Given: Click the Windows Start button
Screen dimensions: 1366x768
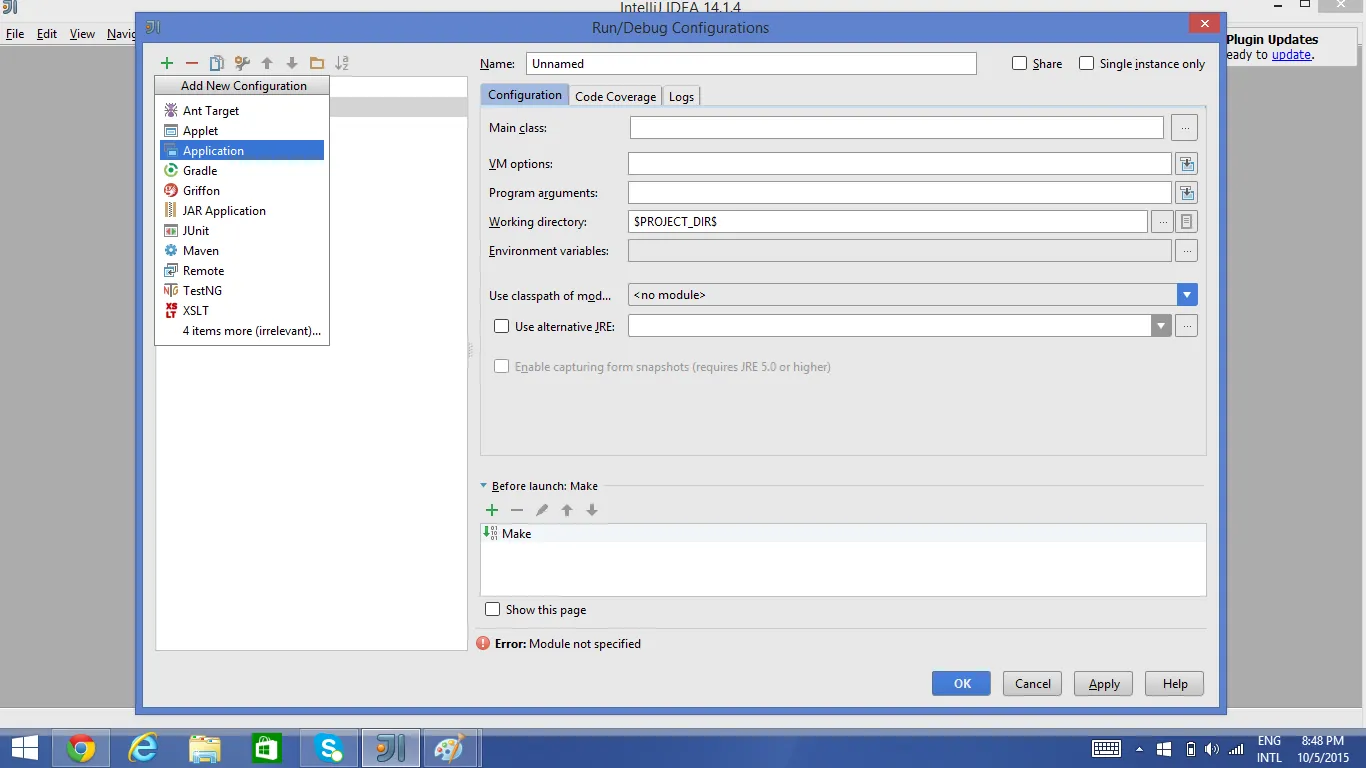Looking at the screenshot, I should (24, 748).
